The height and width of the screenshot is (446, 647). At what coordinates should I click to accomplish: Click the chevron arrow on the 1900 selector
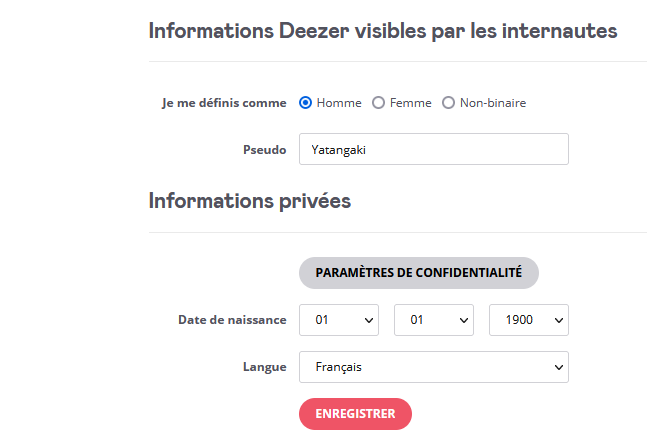[x=558, y=320]
